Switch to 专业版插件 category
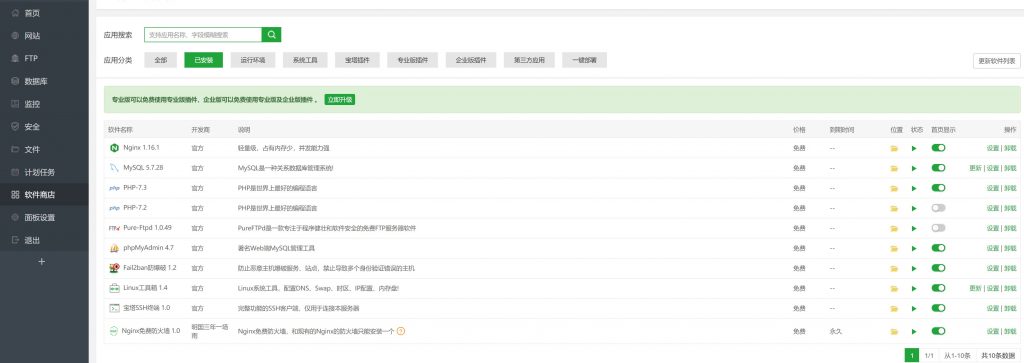This screenshot has width=1024, height=363. [x=413, y=60]
